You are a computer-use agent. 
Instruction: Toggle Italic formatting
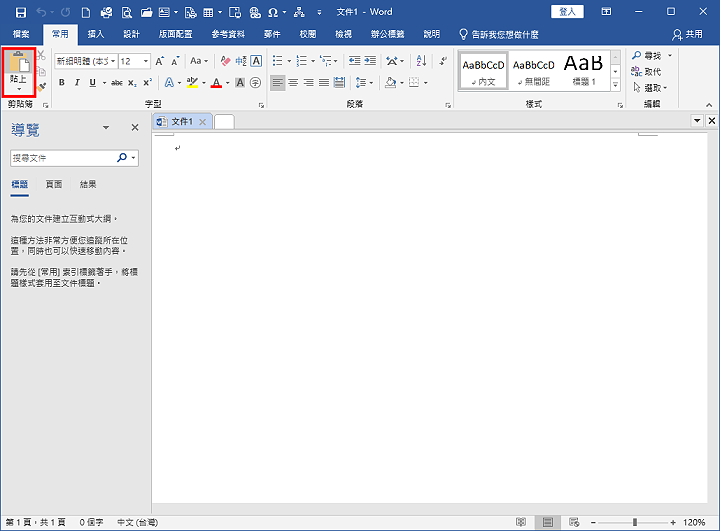(77, 83)
